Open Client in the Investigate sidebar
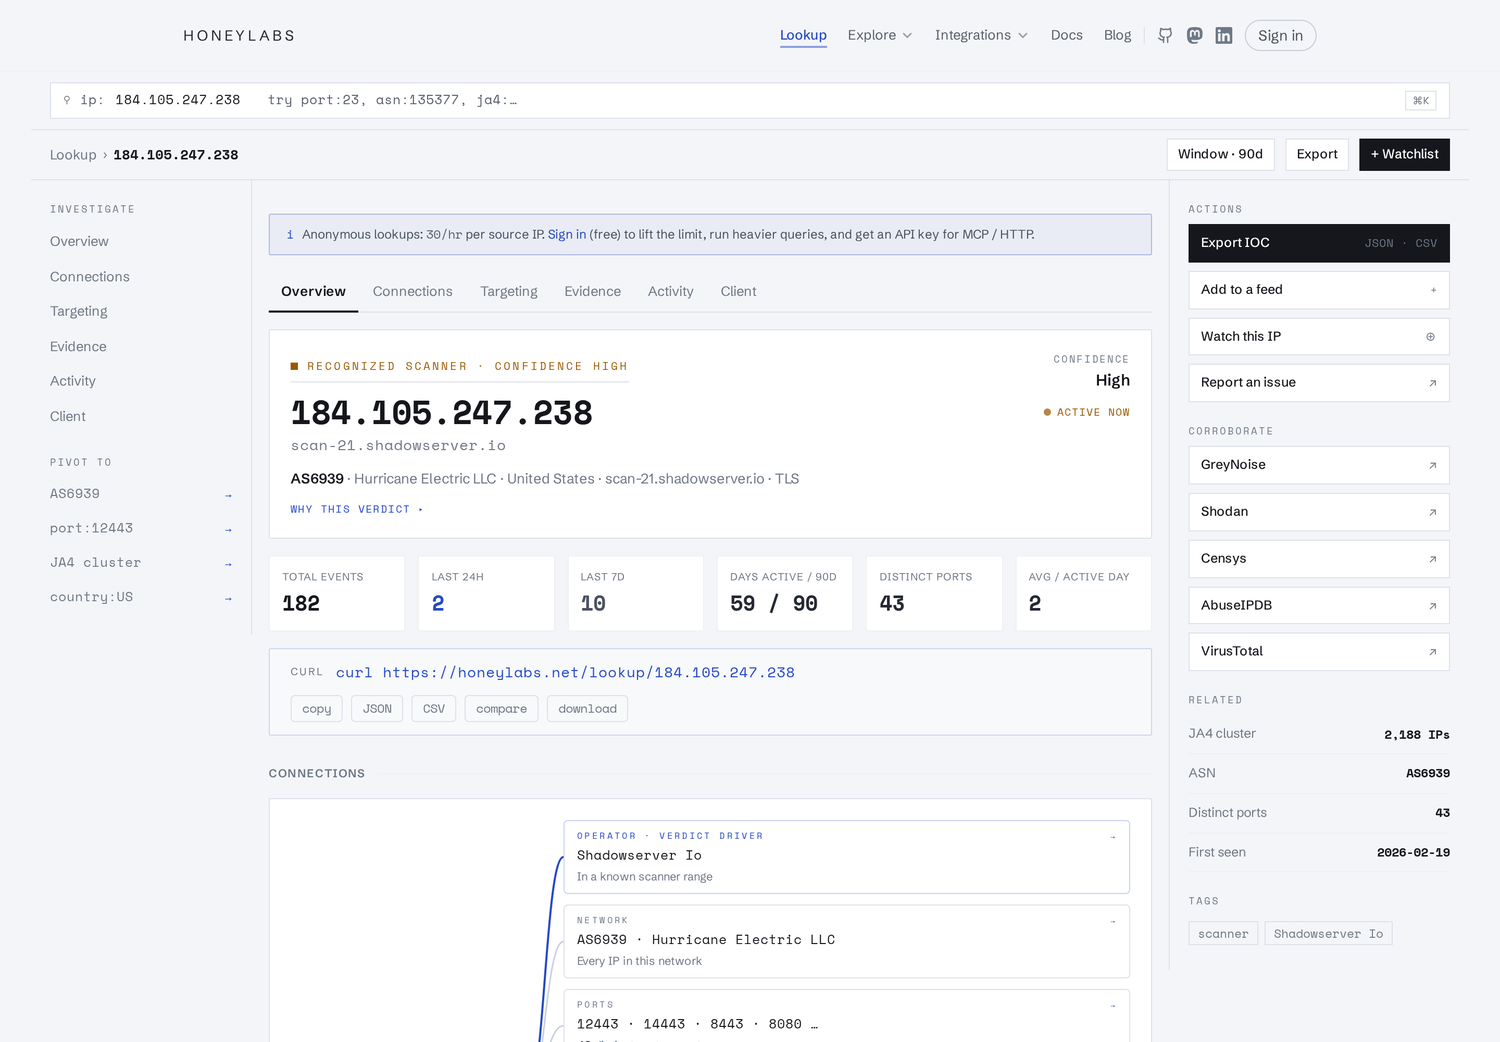Screen dimensions: 1500x1042 pos(68,417)
